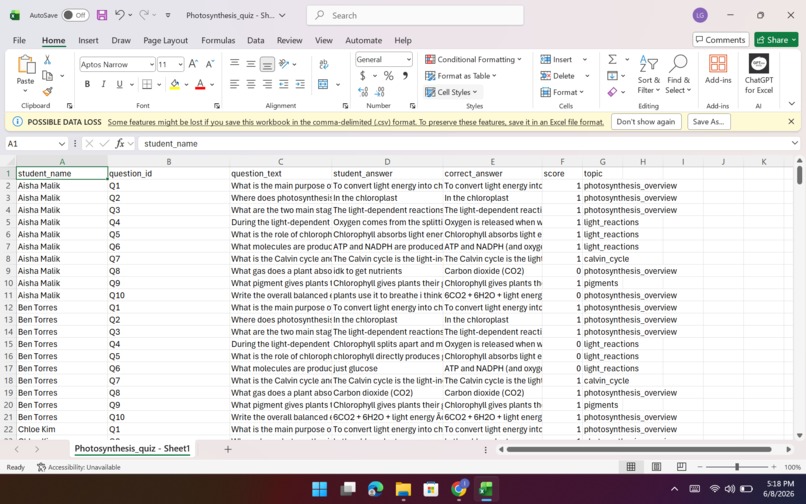Open Sort & Filter
Image resolution: width=806 pixels, height=504 pixels.
[x=649, y=75]
